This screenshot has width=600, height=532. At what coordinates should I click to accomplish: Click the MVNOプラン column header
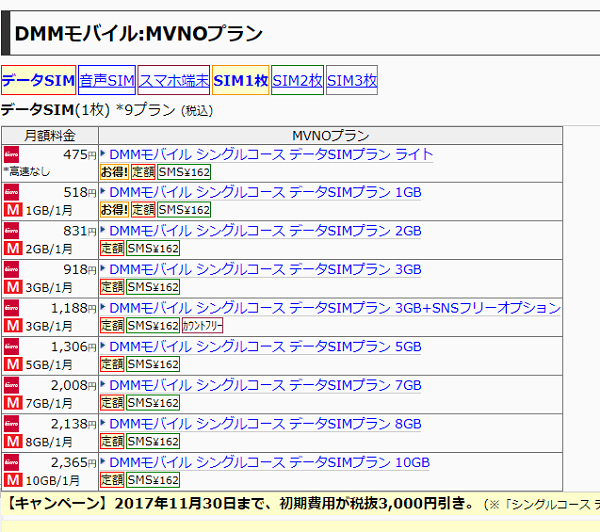(331, 135)
